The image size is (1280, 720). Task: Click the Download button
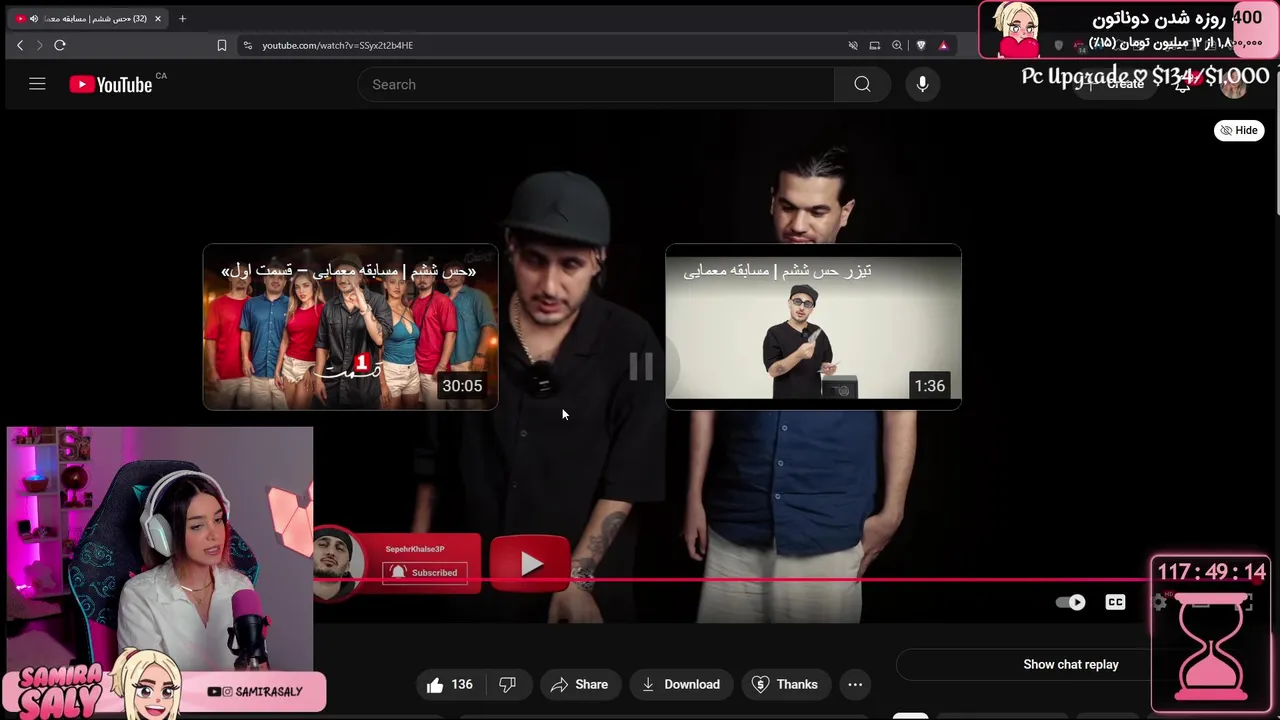681,684
